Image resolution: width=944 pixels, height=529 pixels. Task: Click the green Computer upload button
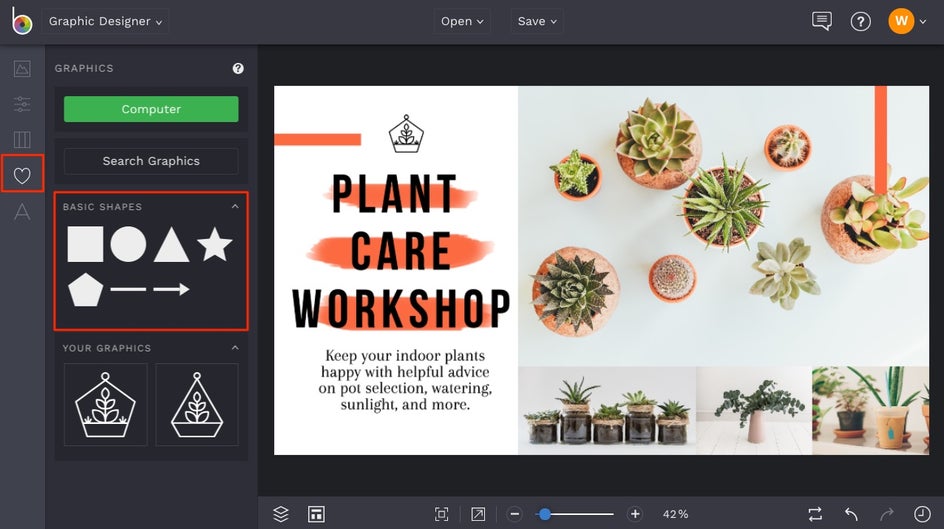(x=151, y=109)
